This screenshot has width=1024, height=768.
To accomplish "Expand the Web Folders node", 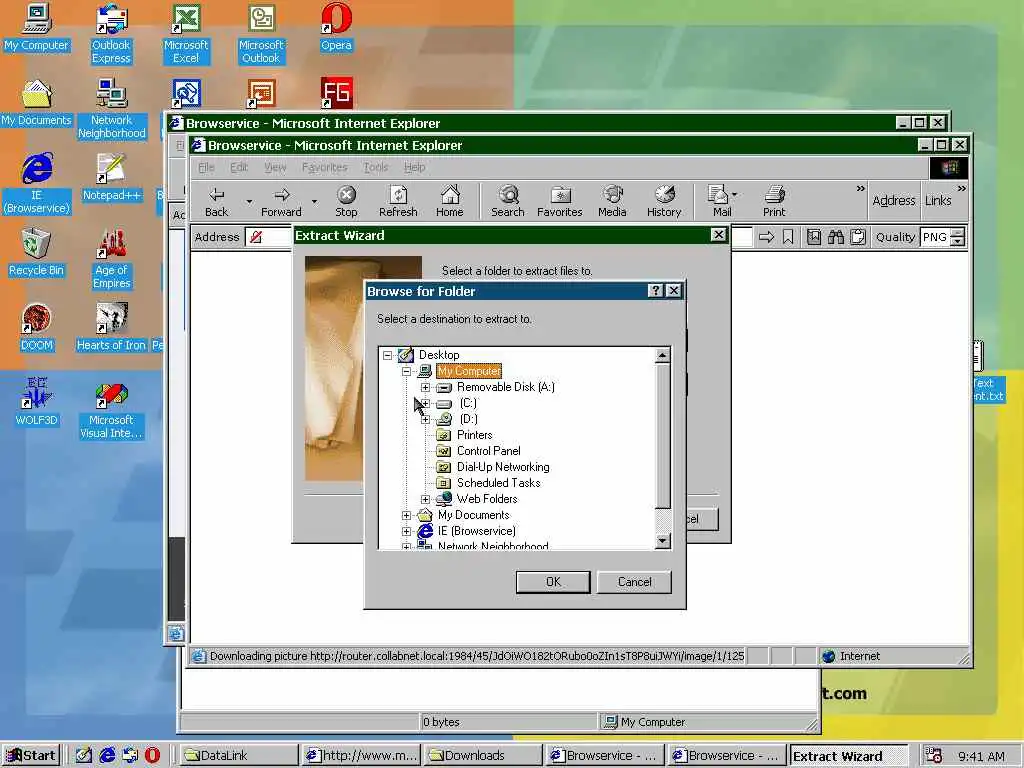I will (425, 499).
